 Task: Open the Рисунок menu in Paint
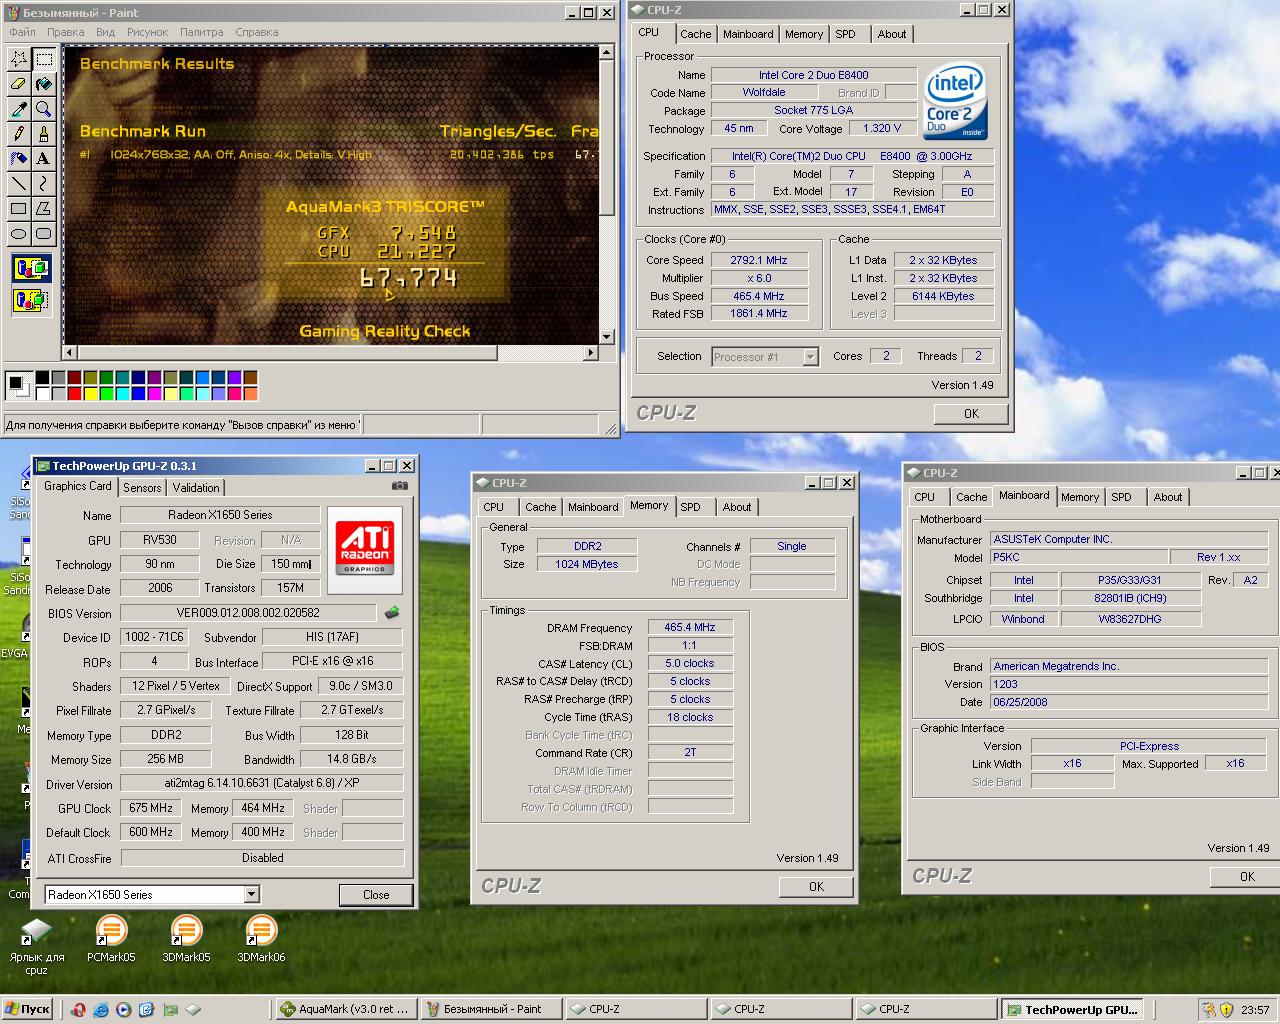coord(148,32)
